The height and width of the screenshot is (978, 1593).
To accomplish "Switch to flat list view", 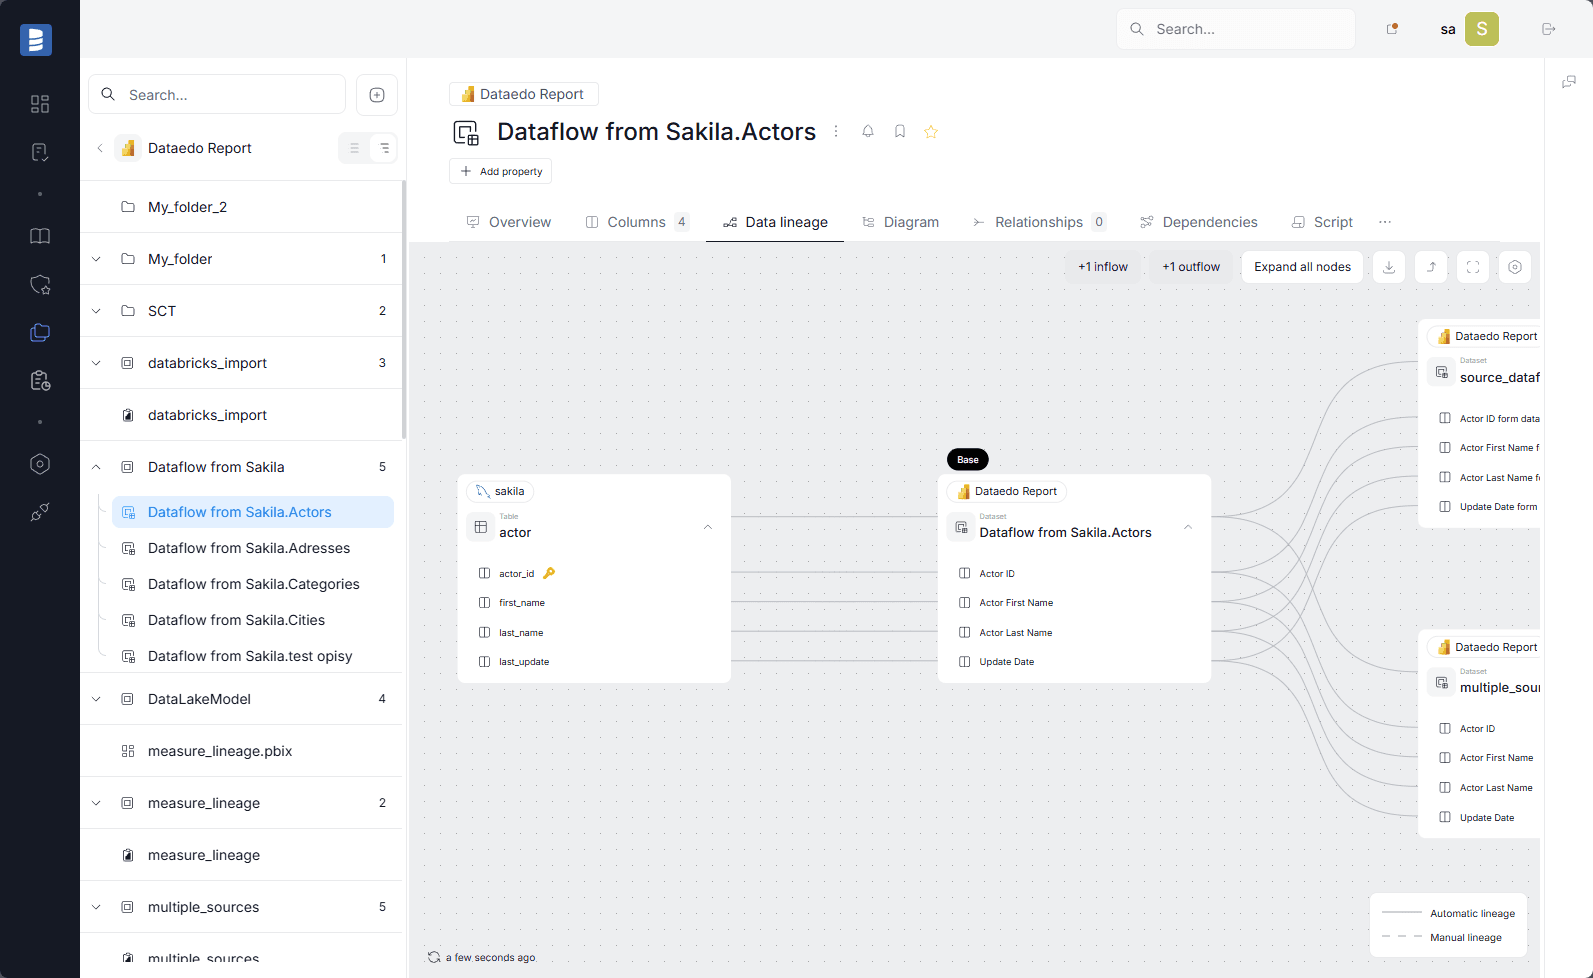I will point(354,148).
